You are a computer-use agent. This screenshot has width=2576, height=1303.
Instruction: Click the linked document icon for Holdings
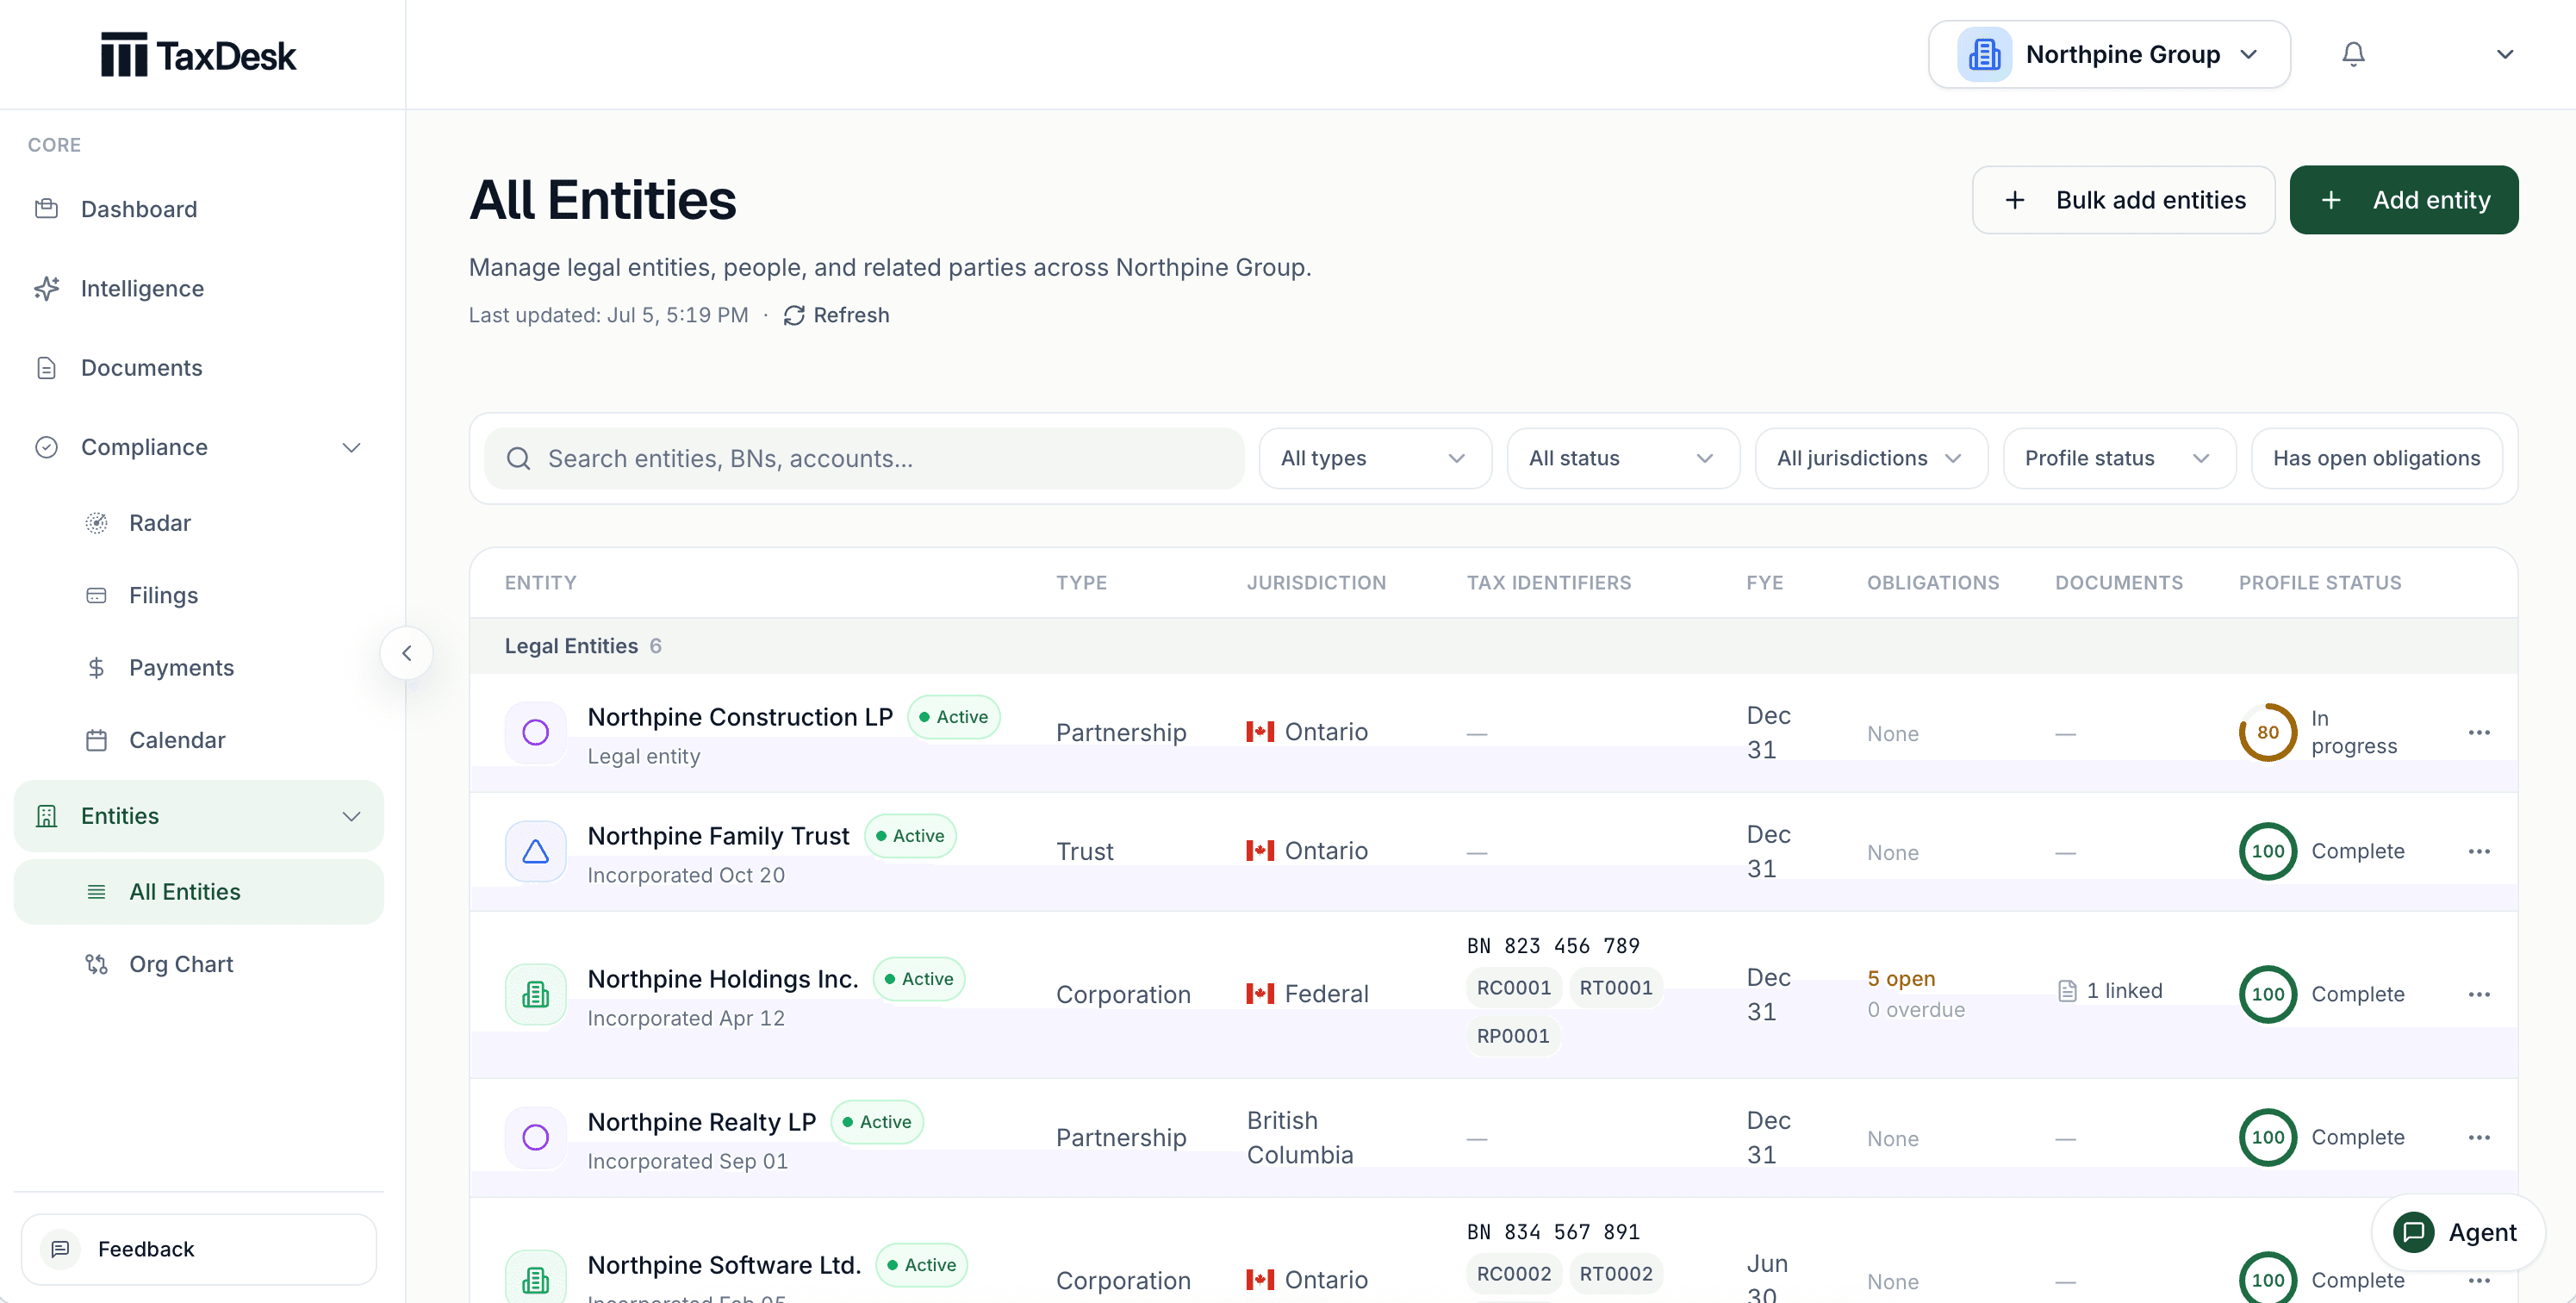(x=2067, y=991)
